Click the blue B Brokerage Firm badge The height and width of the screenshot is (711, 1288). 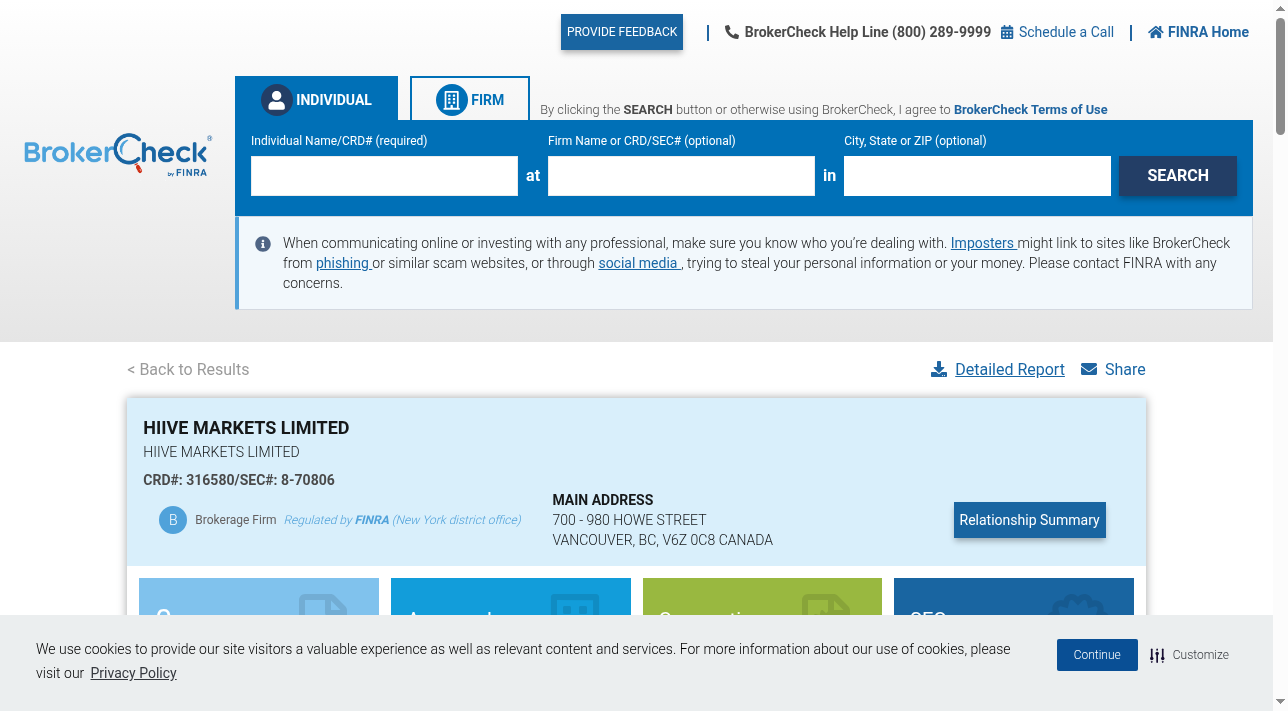(173, 520)
